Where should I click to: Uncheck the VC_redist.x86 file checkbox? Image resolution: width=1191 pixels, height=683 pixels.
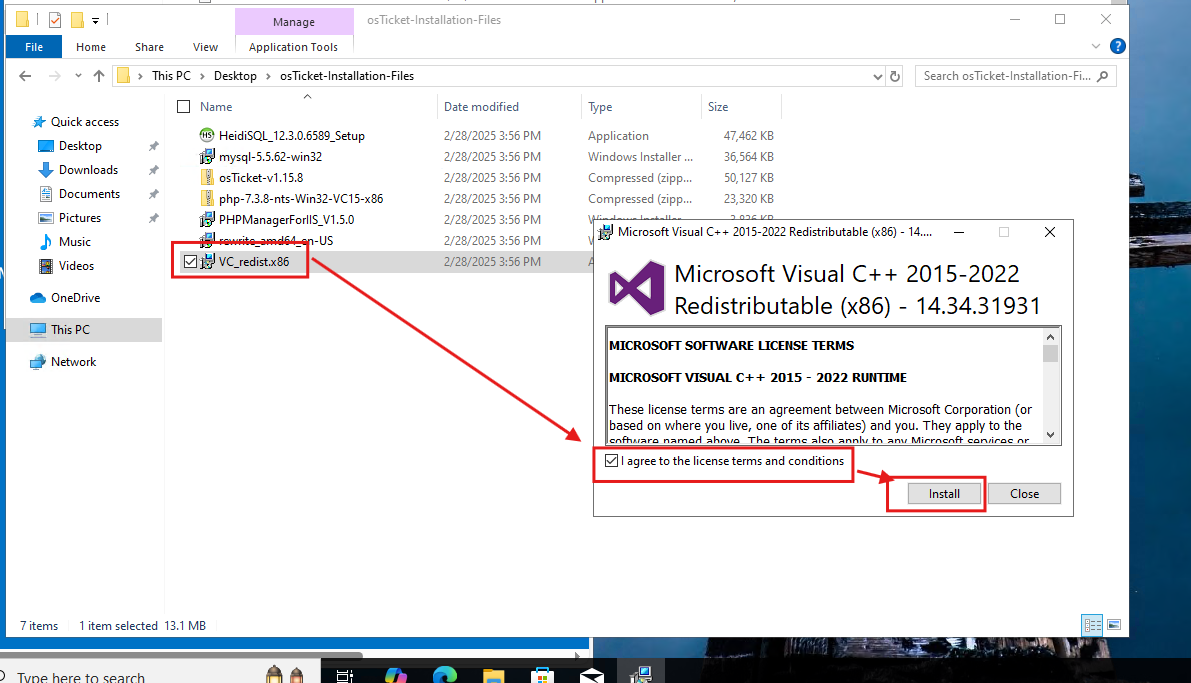[190, 261]
